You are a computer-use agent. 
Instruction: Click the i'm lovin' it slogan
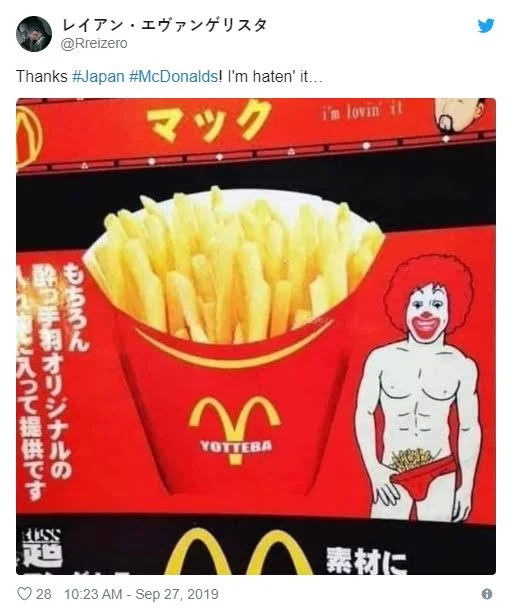click(x=363, y=110)
